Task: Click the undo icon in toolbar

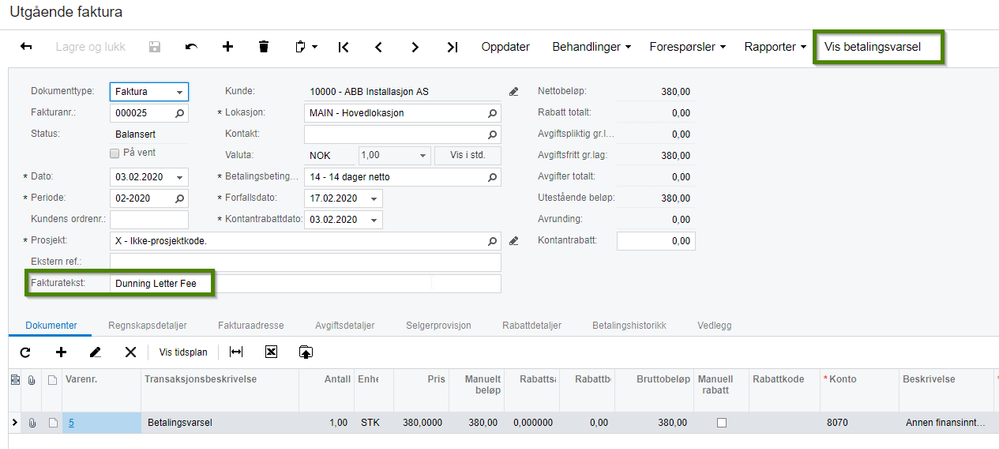Action: 191,47
